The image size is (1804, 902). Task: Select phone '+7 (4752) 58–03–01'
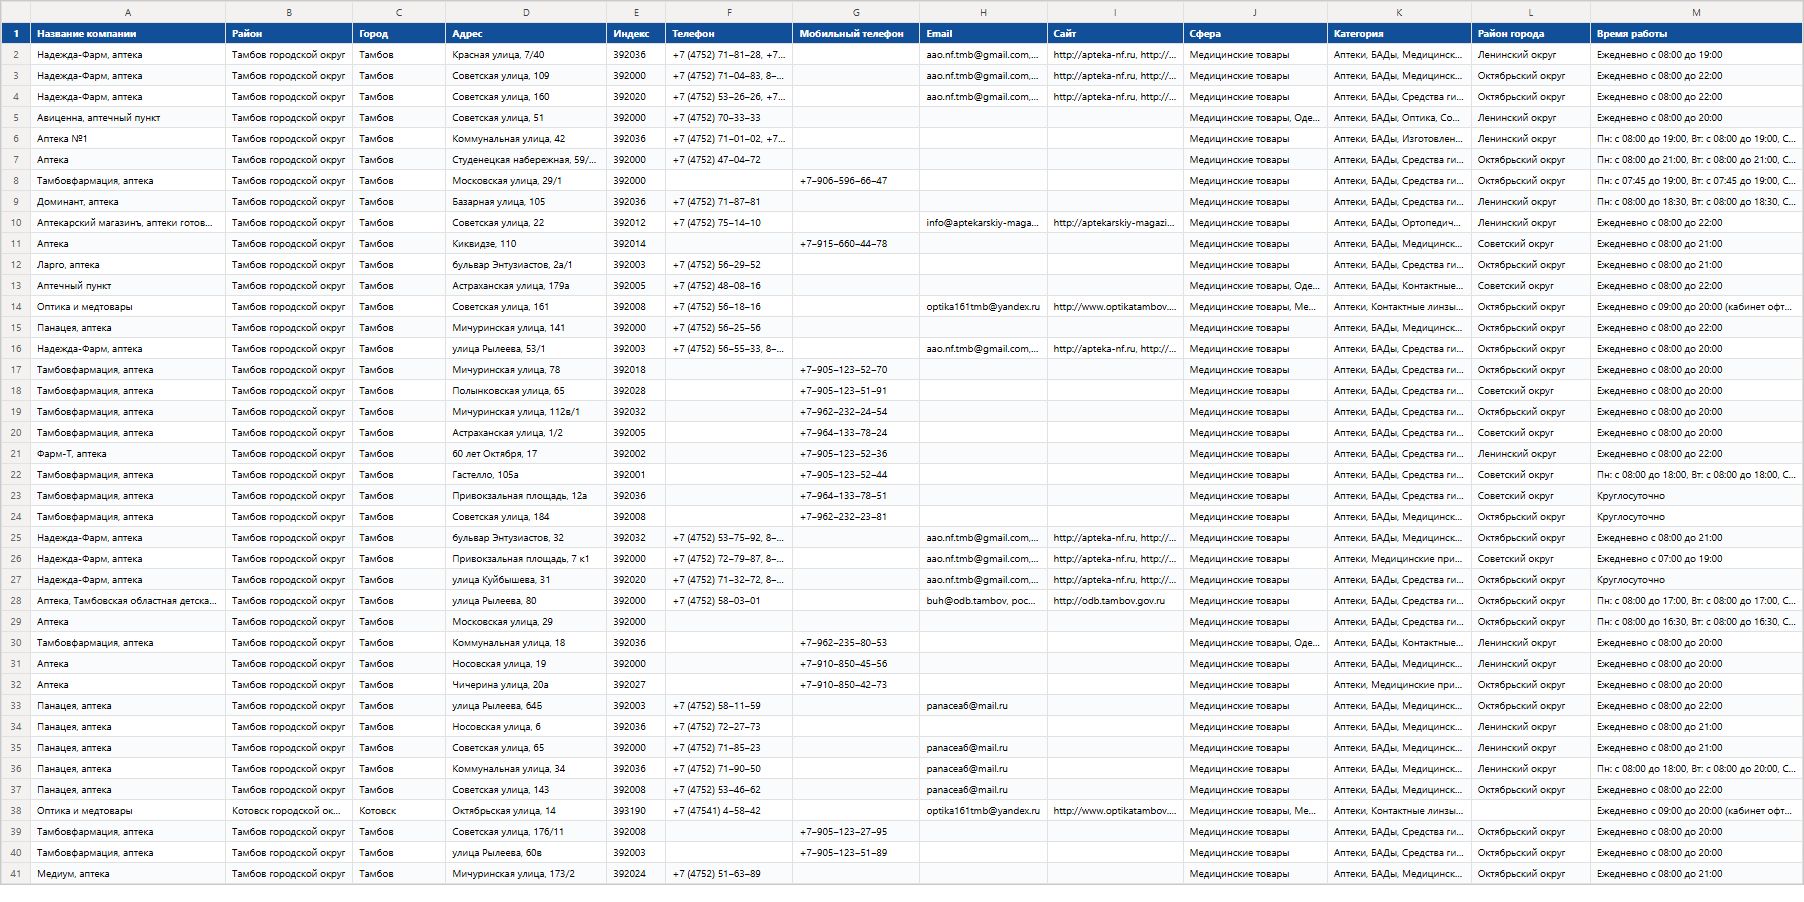(x=729, y=601)
